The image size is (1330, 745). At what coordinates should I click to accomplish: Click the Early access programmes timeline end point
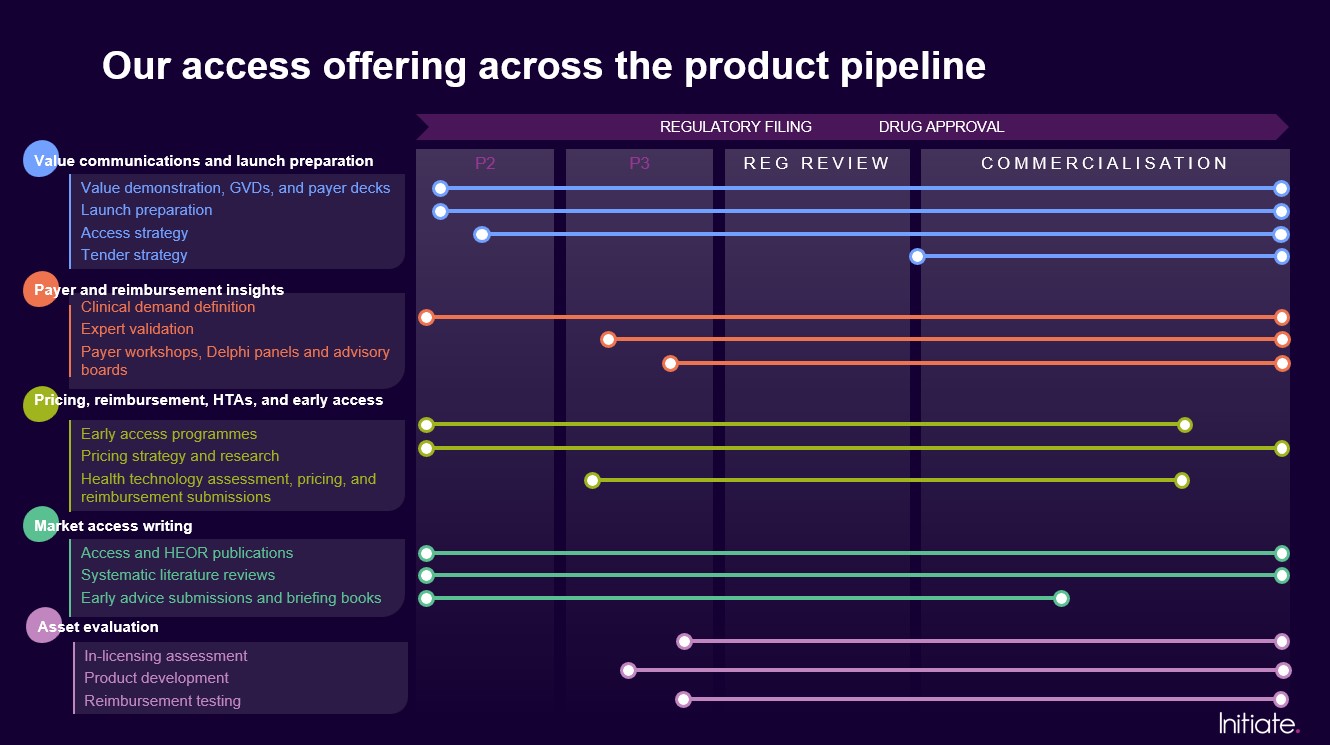tap(1185, 425)
